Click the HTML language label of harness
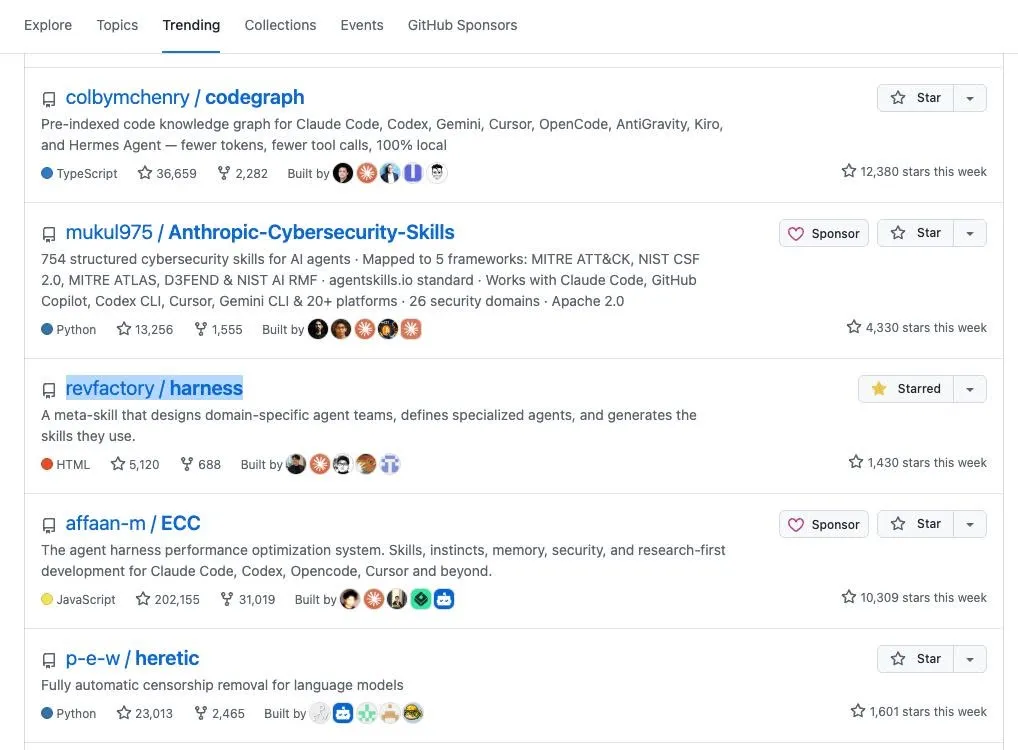The image size is (1018, 750). tap(73, 464)
